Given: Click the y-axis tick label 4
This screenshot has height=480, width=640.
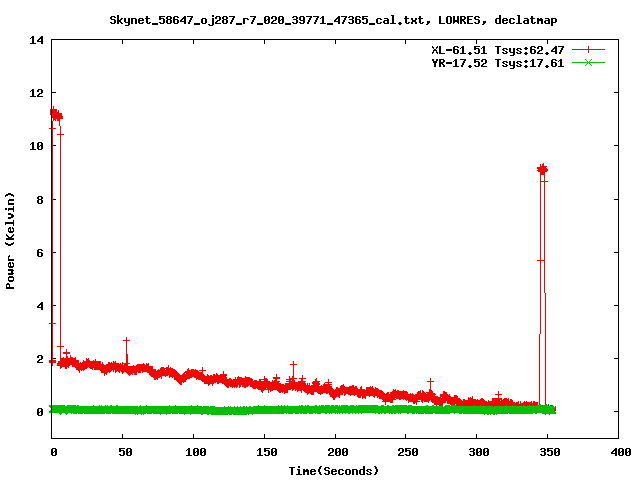Looking at the screenshot, I should click(40, 306).
